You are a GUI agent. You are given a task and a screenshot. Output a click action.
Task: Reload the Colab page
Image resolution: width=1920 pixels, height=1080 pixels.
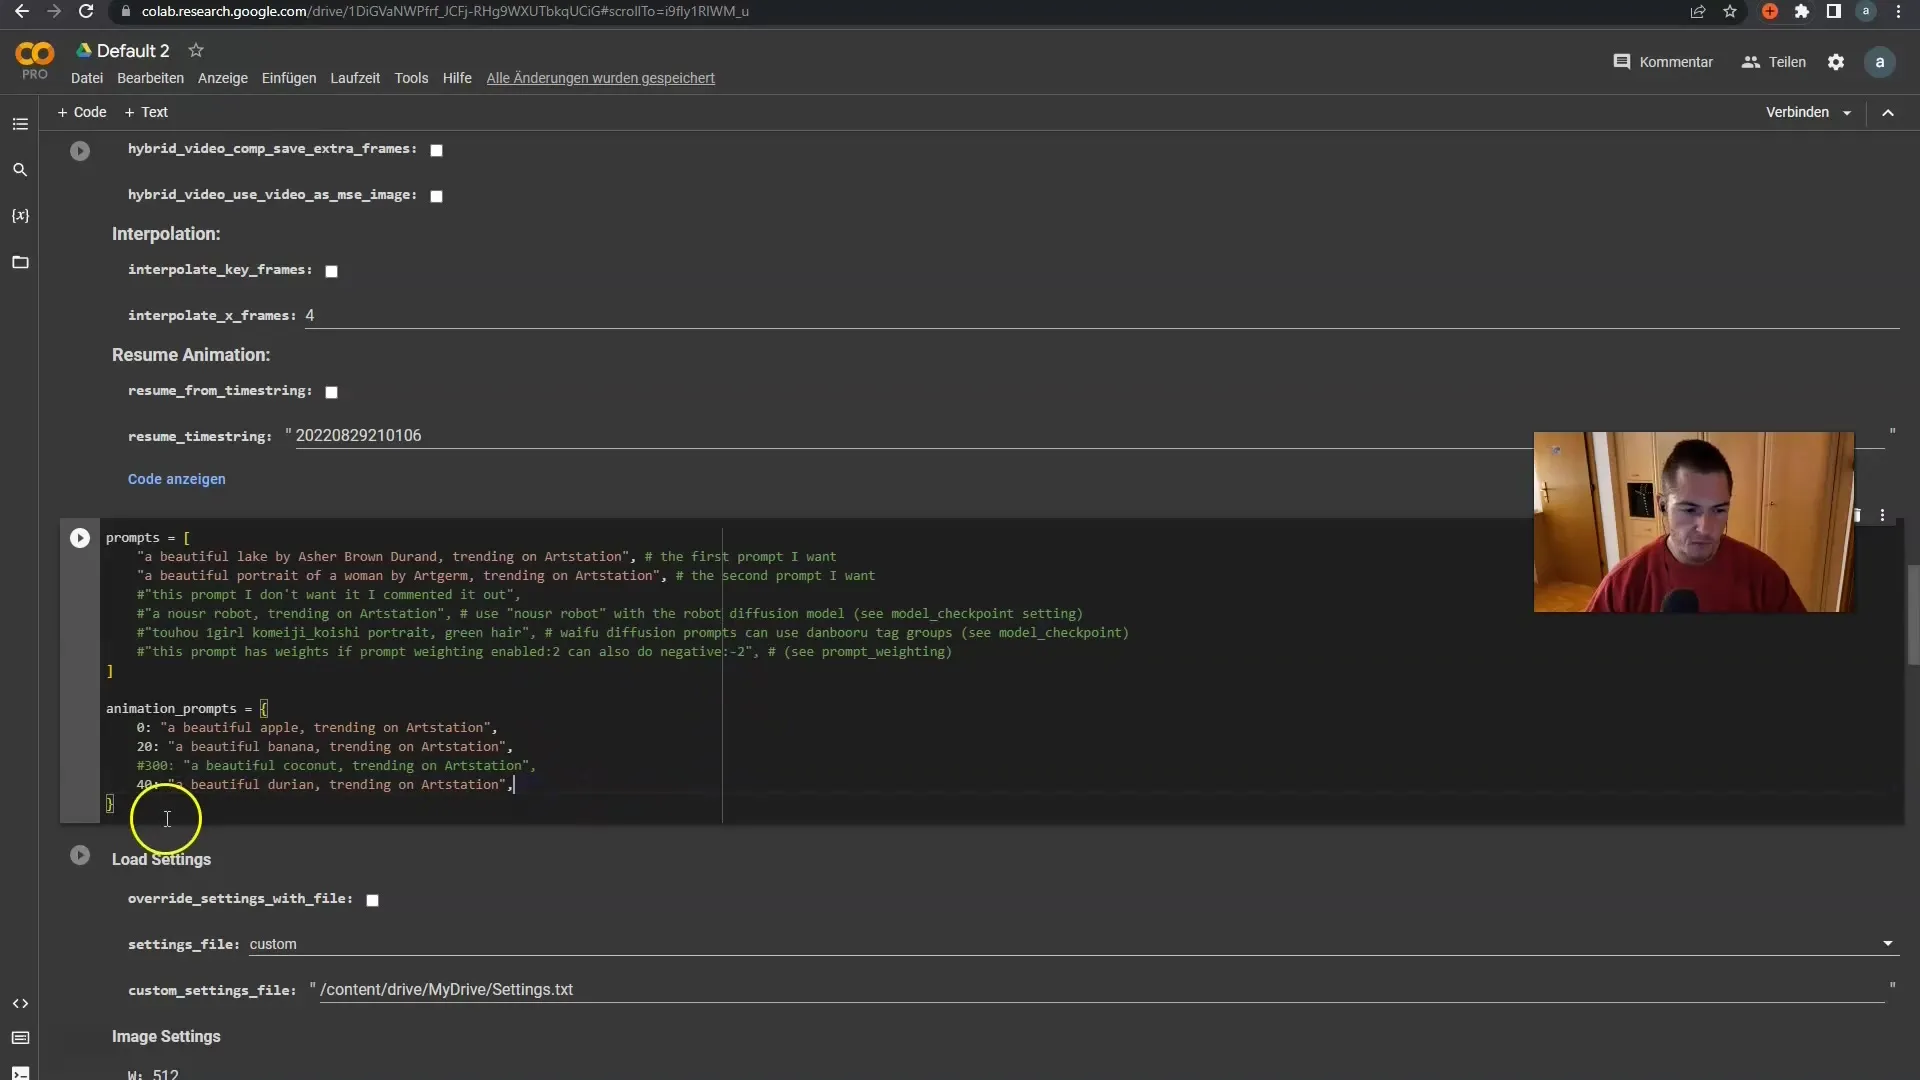86,11
